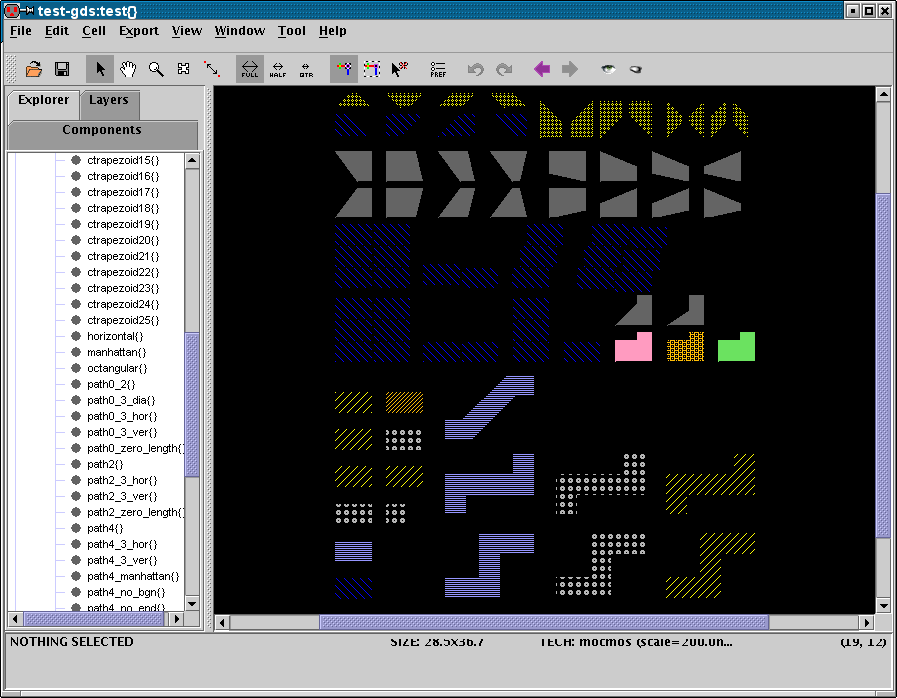Viewport: 897px width, 698px height.
Task: Click canvas vertical scrollbar thumb
Action: tap(883, 366)
